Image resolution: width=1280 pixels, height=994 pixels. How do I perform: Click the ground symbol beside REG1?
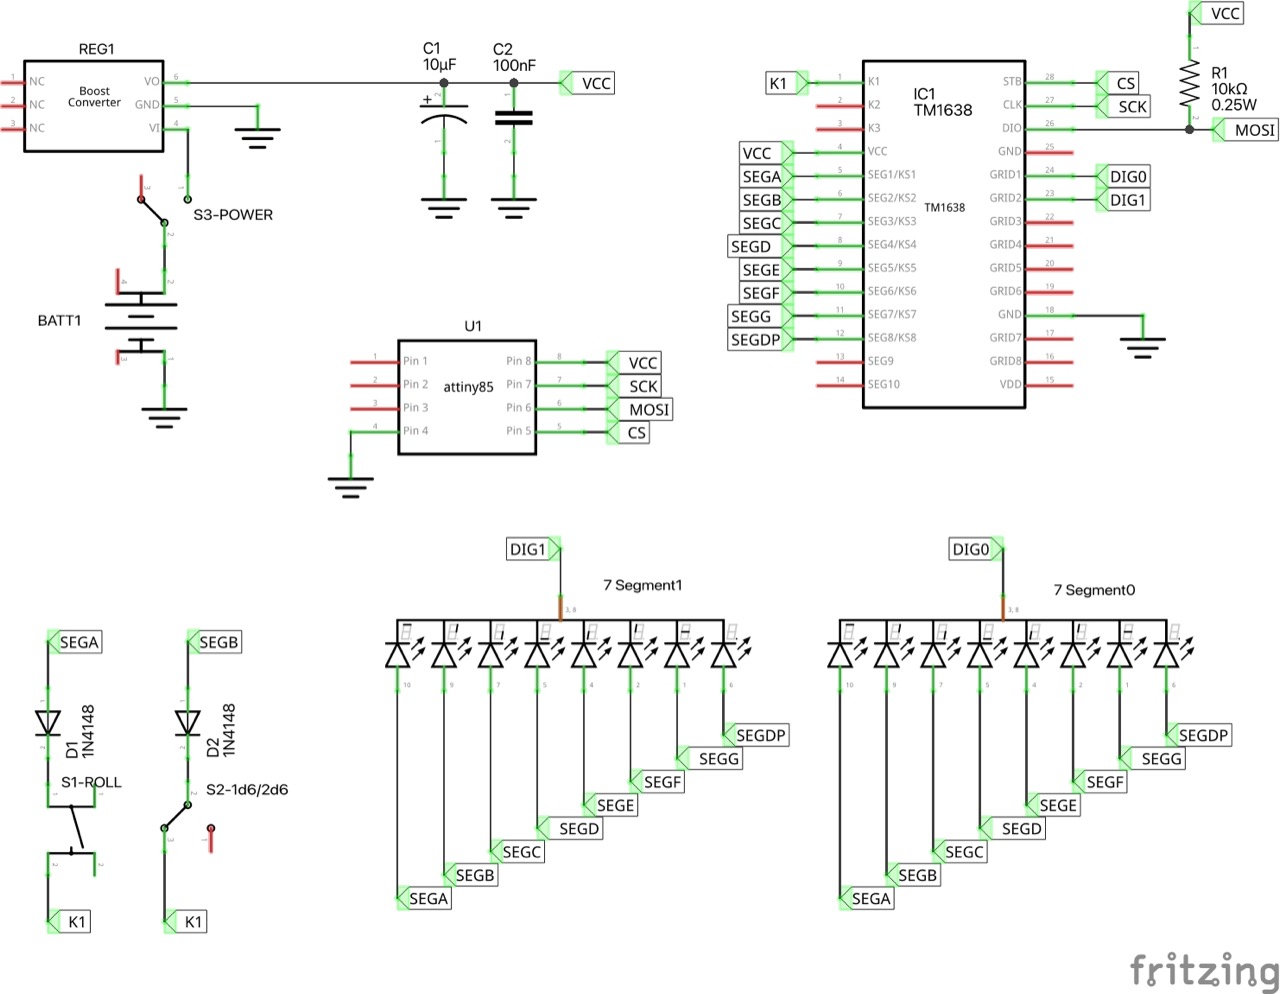258,137
